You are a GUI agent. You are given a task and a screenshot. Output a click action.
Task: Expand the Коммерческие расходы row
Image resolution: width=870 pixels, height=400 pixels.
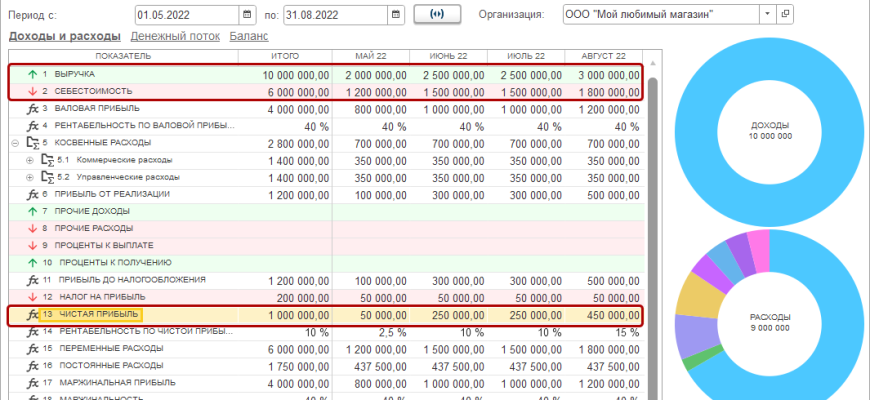[29, 160]
